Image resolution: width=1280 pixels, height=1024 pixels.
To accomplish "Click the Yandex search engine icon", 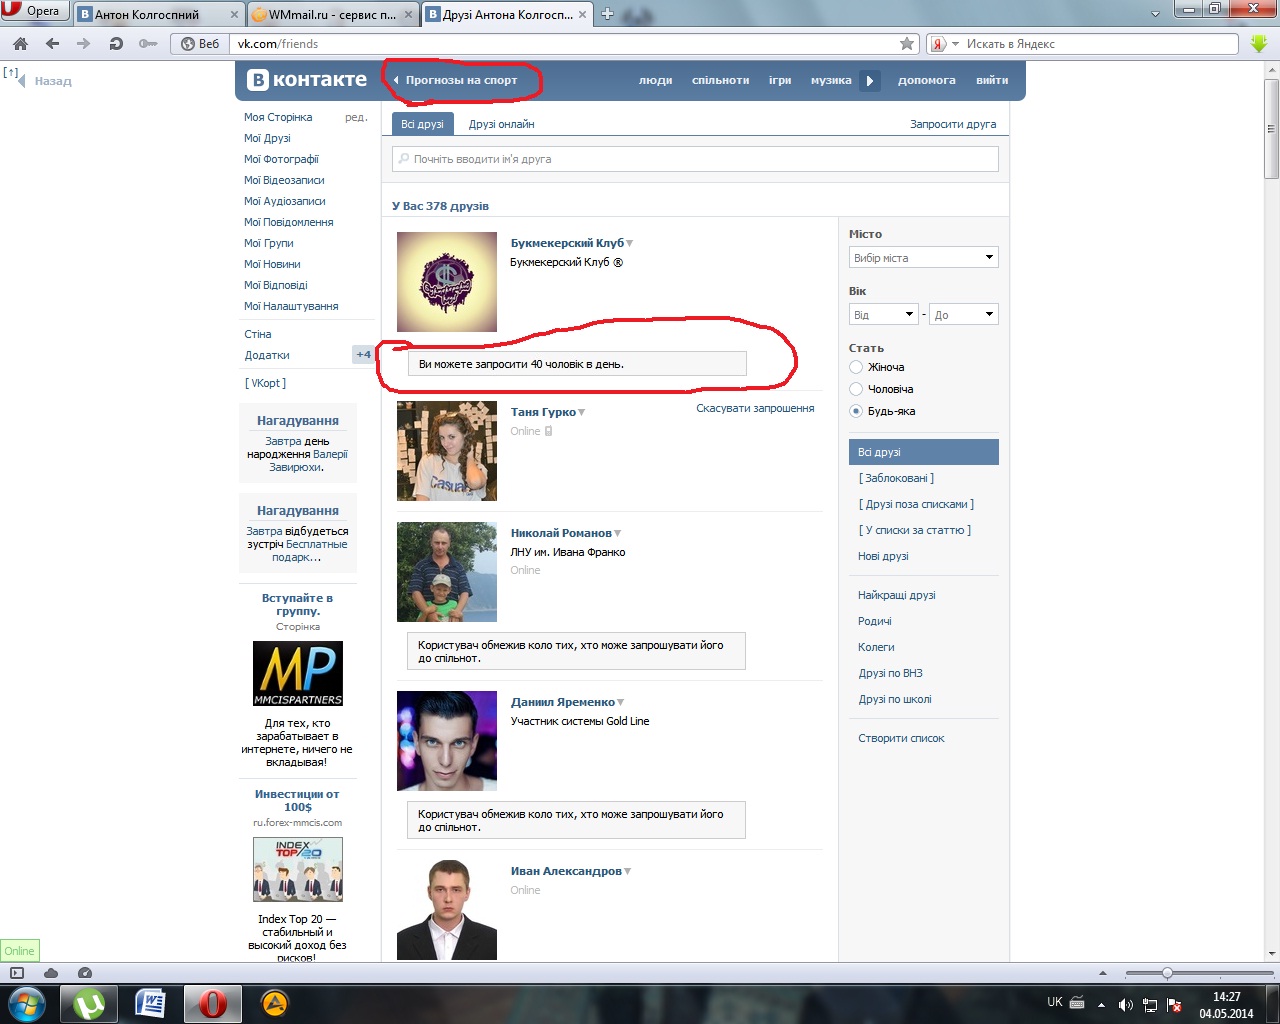I will (x=938, y=44).
